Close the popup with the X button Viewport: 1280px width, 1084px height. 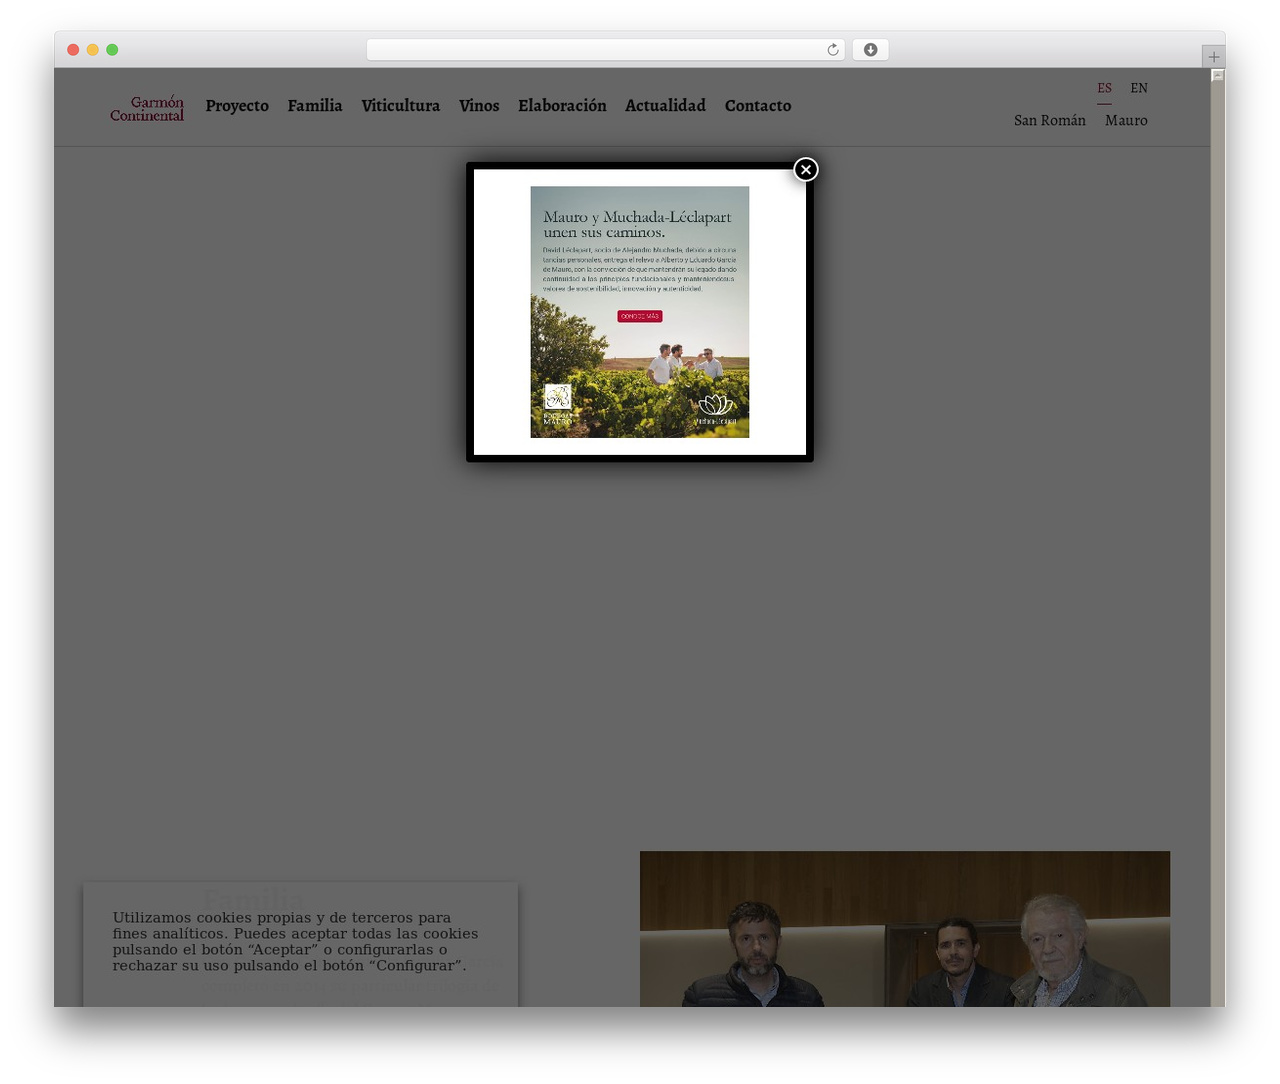pos(806,170)
